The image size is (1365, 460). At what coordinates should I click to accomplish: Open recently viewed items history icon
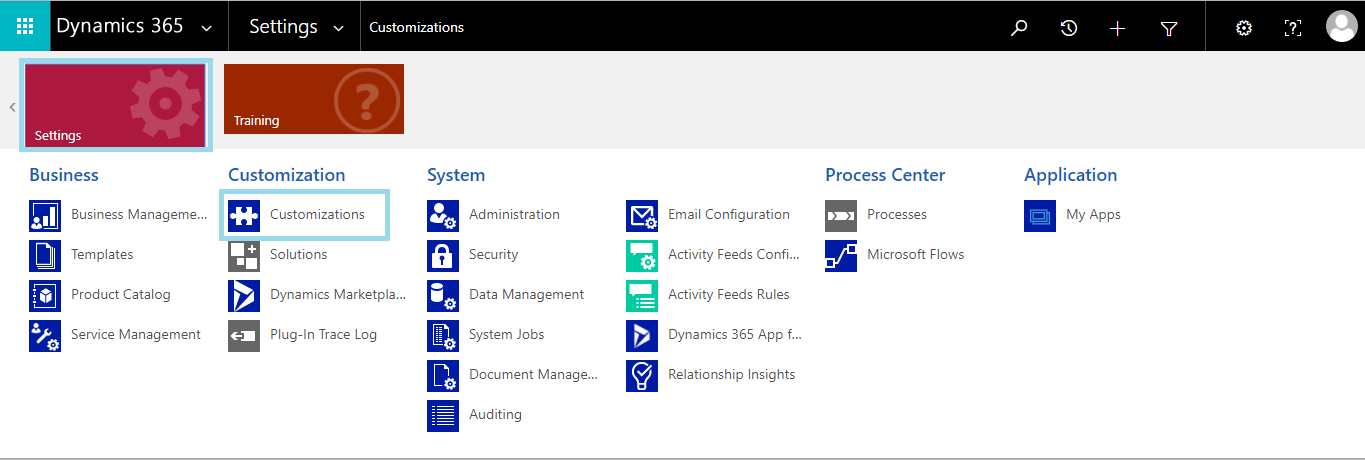(x=1069, y=28)
